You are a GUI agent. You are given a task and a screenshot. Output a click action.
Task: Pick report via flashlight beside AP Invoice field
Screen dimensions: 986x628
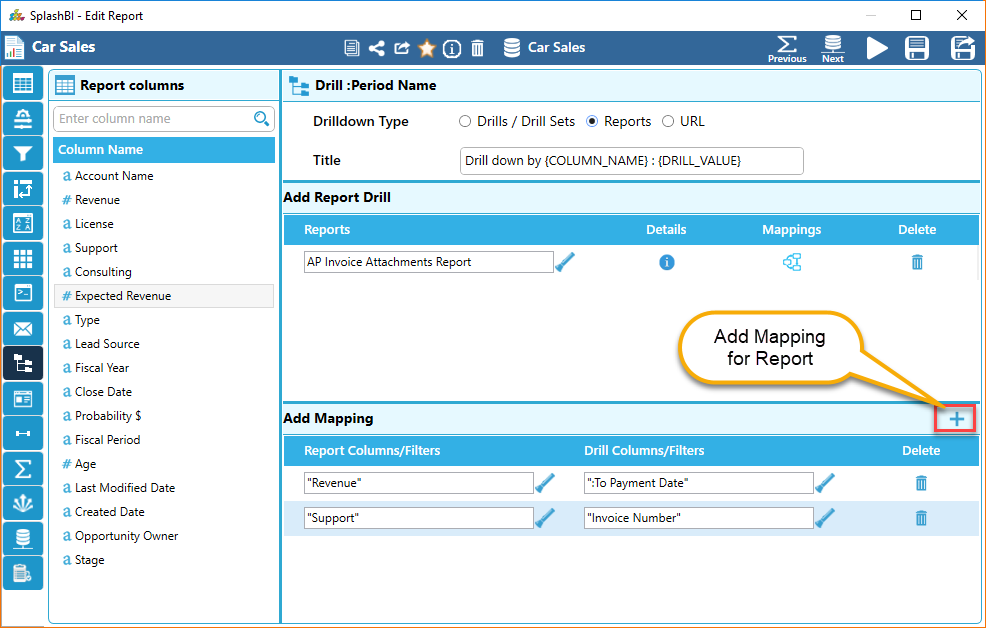[565, 262]
